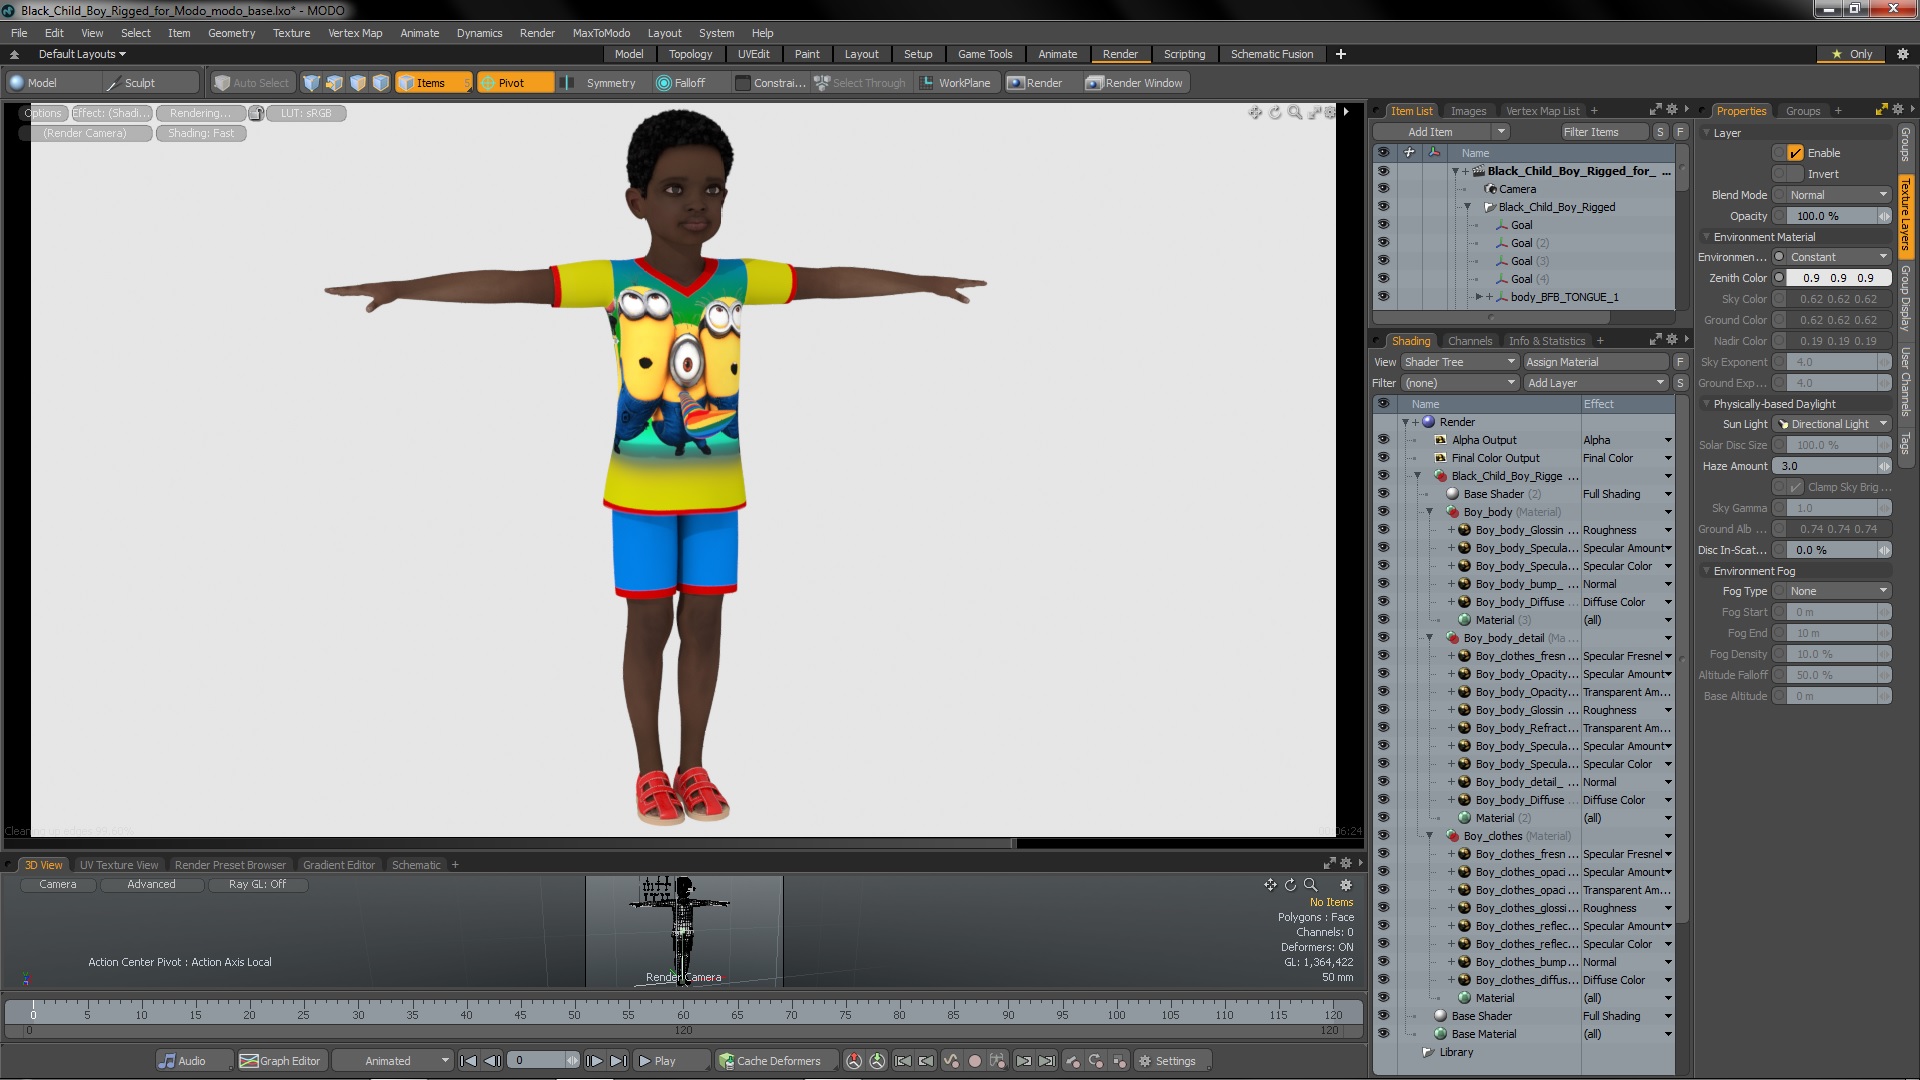Open the Render Window
The height and width of the screenshot is (1080, 1920).
coord(1135,83)
